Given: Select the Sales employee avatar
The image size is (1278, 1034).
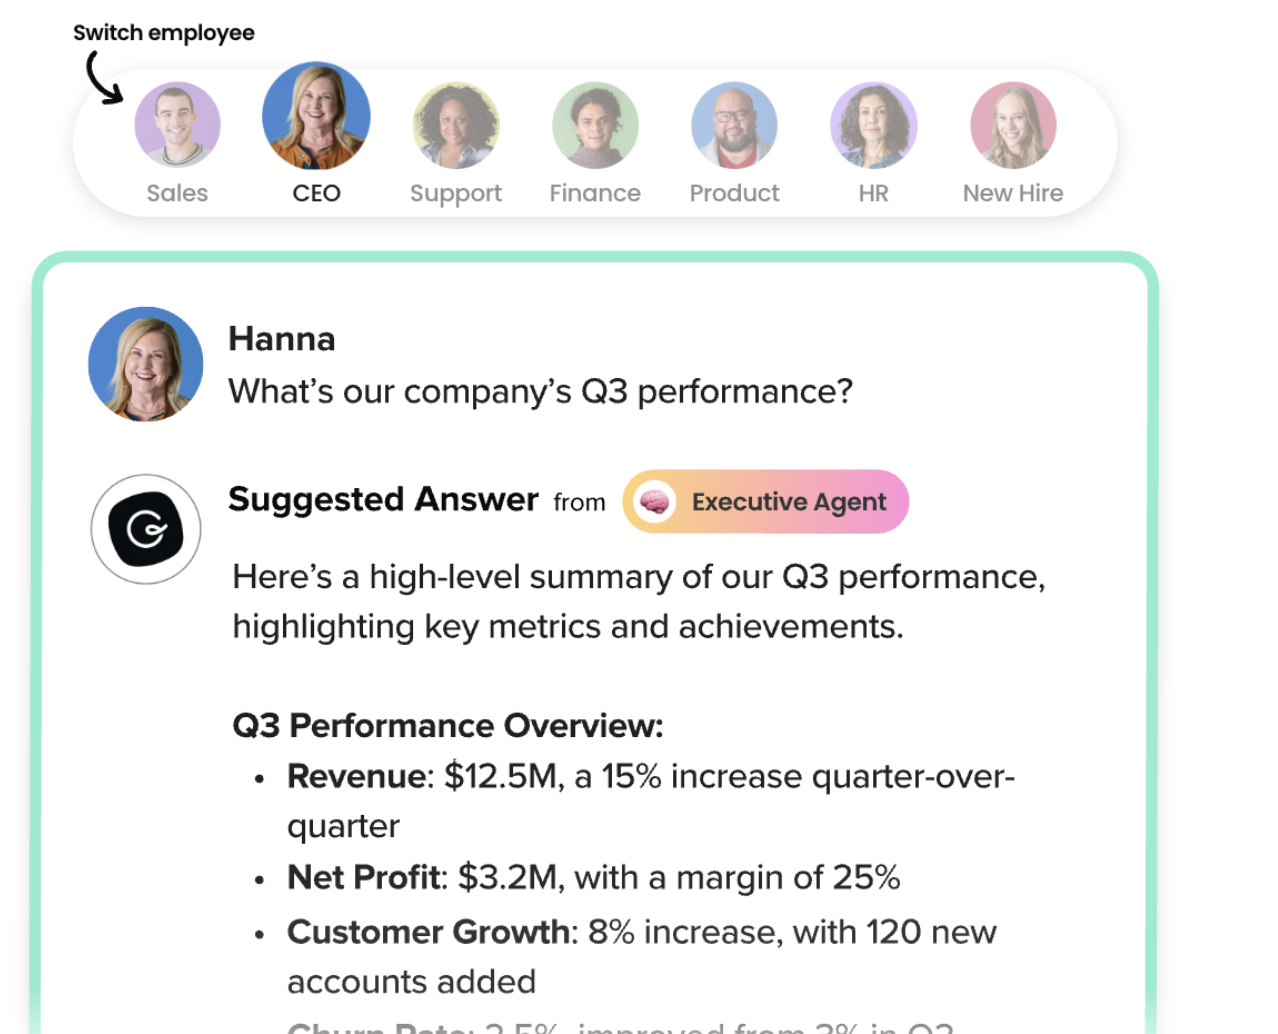Looking at the screenshot, I should pyautogui.click(x=177, y=125).
